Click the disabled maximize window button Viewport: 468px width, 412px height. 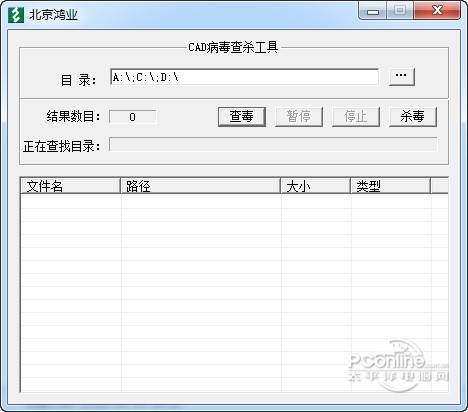tap(400, 11)
